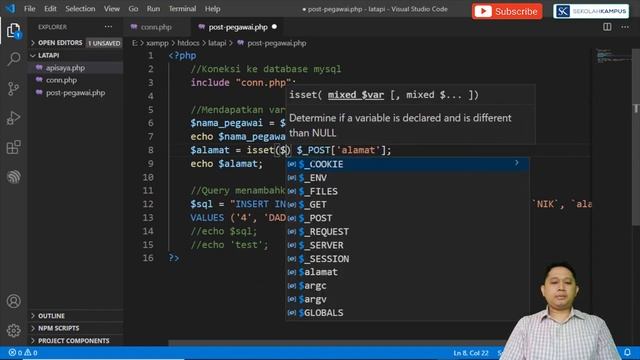640x360 pixels.
Task: Open the Explorer view in activity bar
Action: pyautogui.click(x=13, y=31)
